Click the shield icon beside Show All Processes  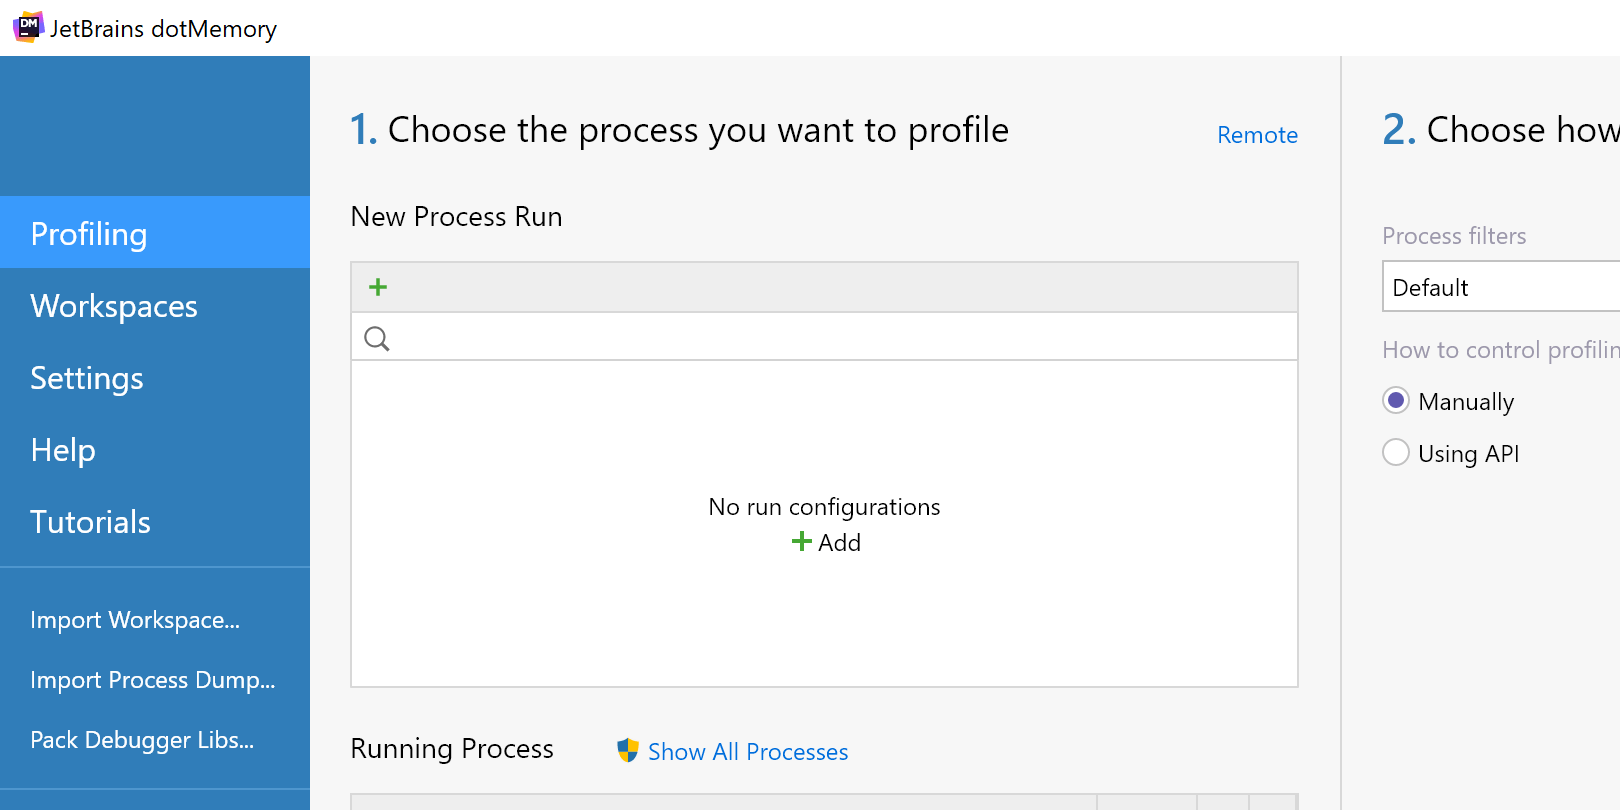pos(628,751)
